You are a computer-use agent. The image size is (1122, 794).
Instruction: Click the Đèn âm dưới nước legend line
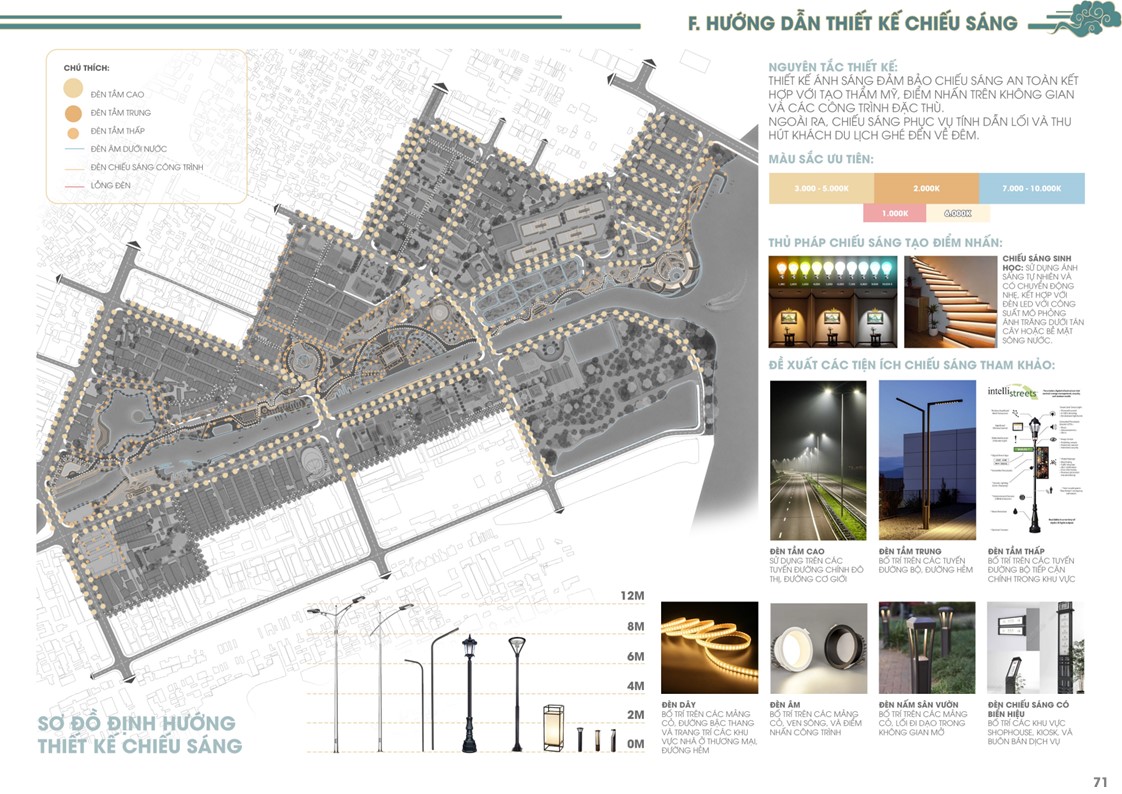click(x=74, y=150)
